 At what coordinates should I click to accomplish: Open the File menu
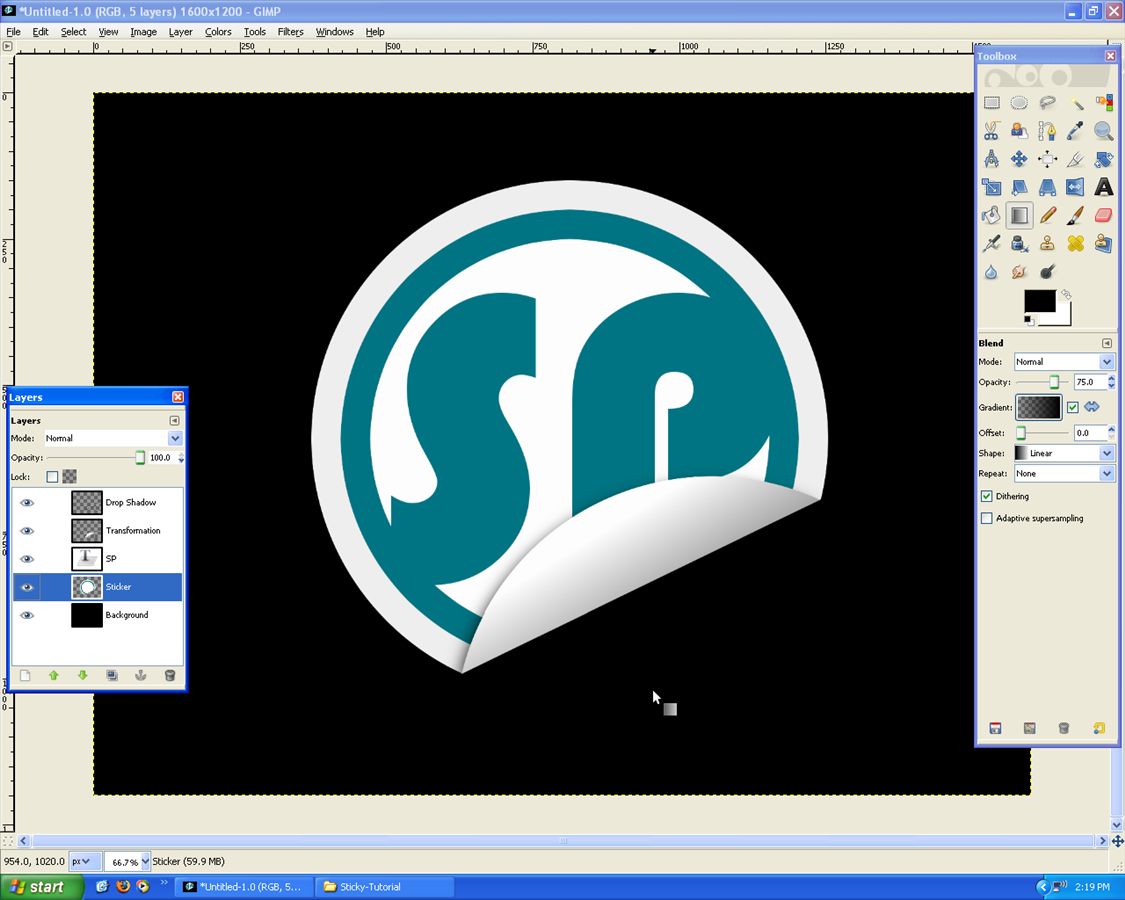[x=13, y=32]
